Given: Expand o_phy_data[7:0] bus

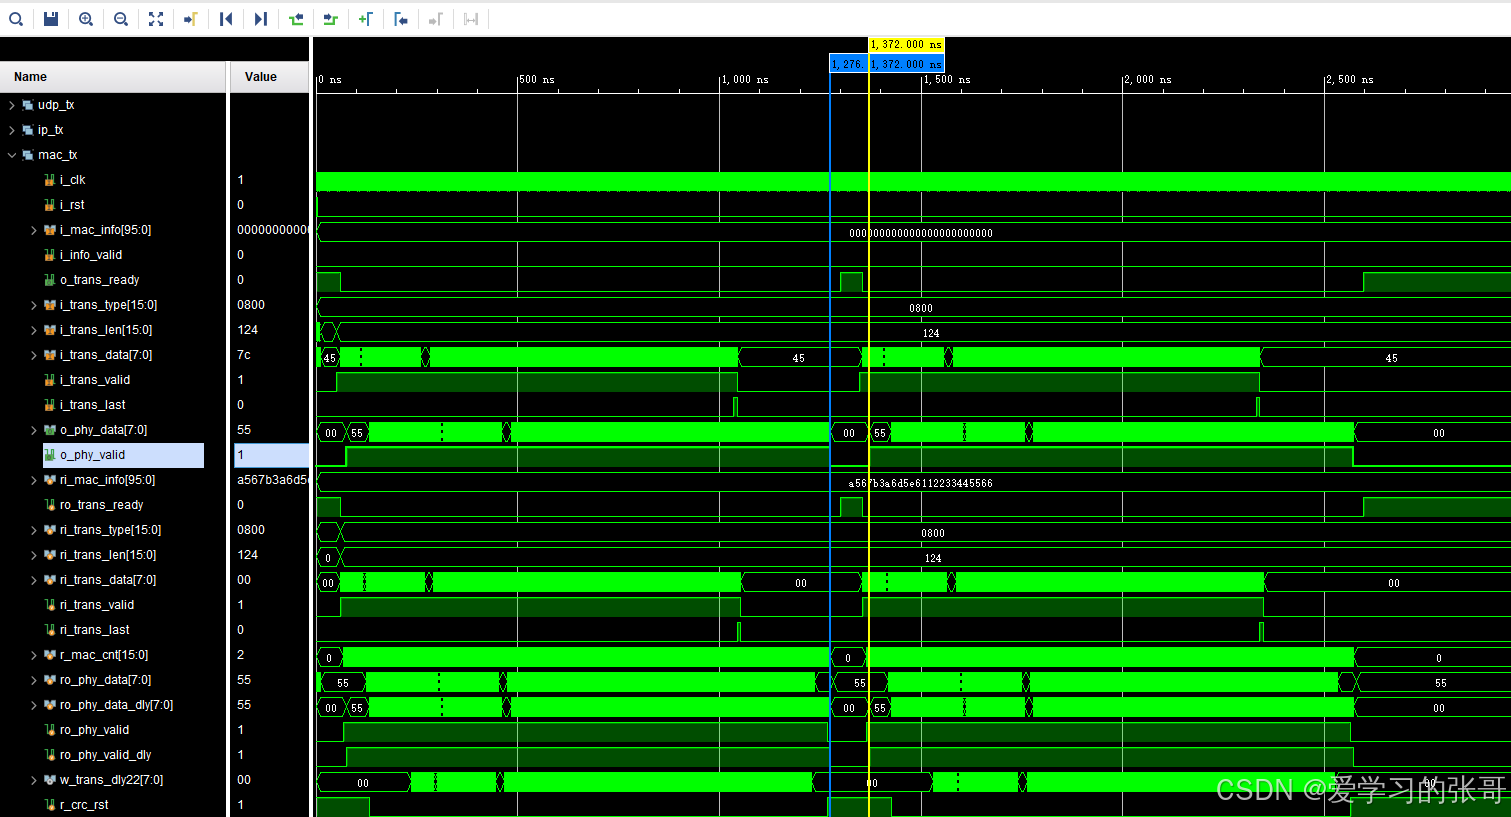Looking at the screenshot, I should pos(34,430).
